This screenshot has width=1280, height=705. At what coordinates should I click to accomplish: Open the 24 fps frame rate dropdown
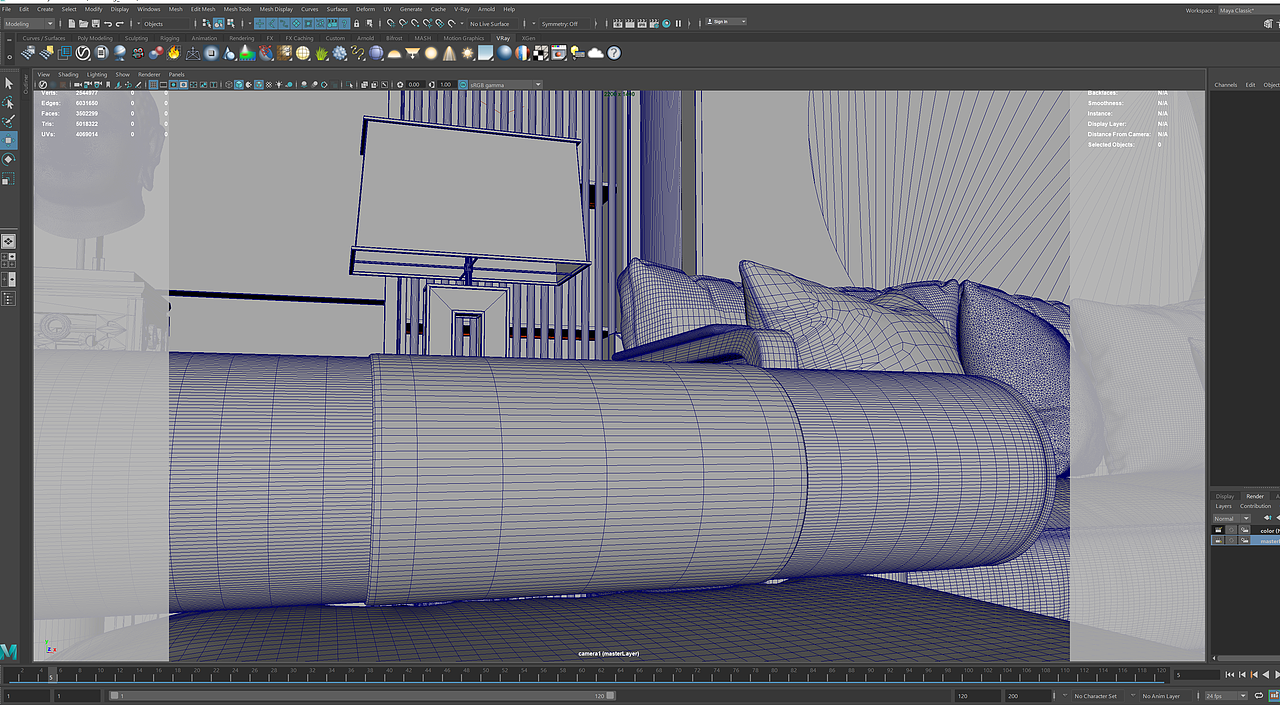[x=1226, y=695]
